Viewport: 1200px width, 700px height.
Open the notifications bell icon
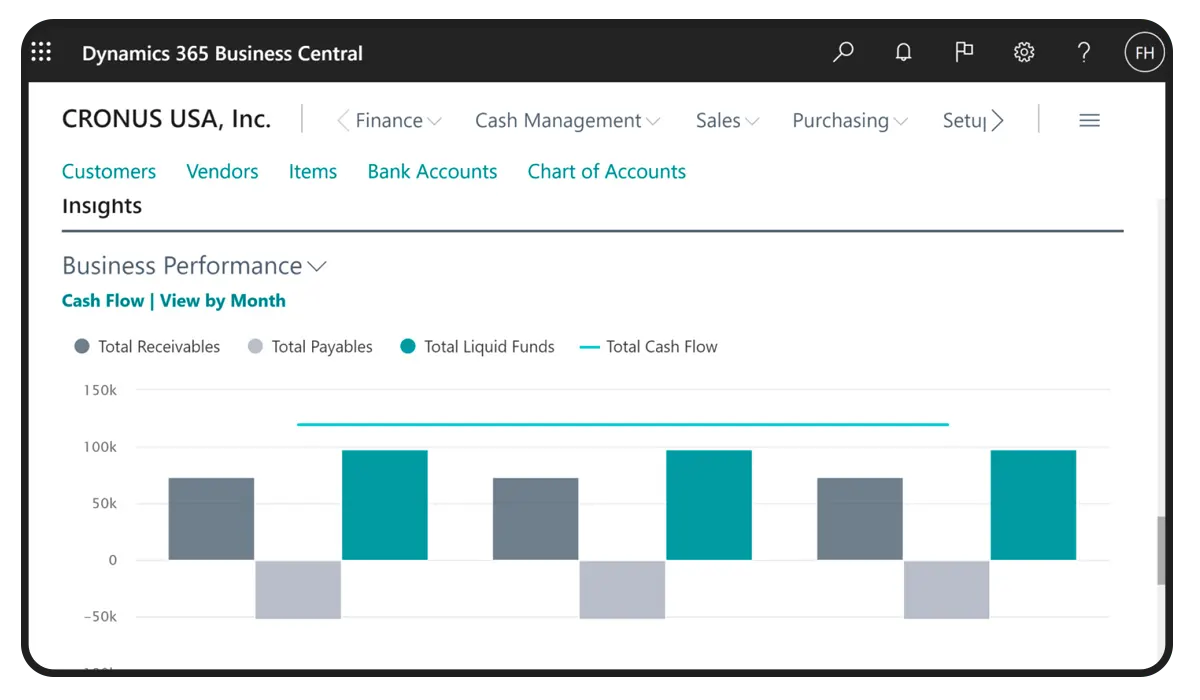(x=903, y=53)
